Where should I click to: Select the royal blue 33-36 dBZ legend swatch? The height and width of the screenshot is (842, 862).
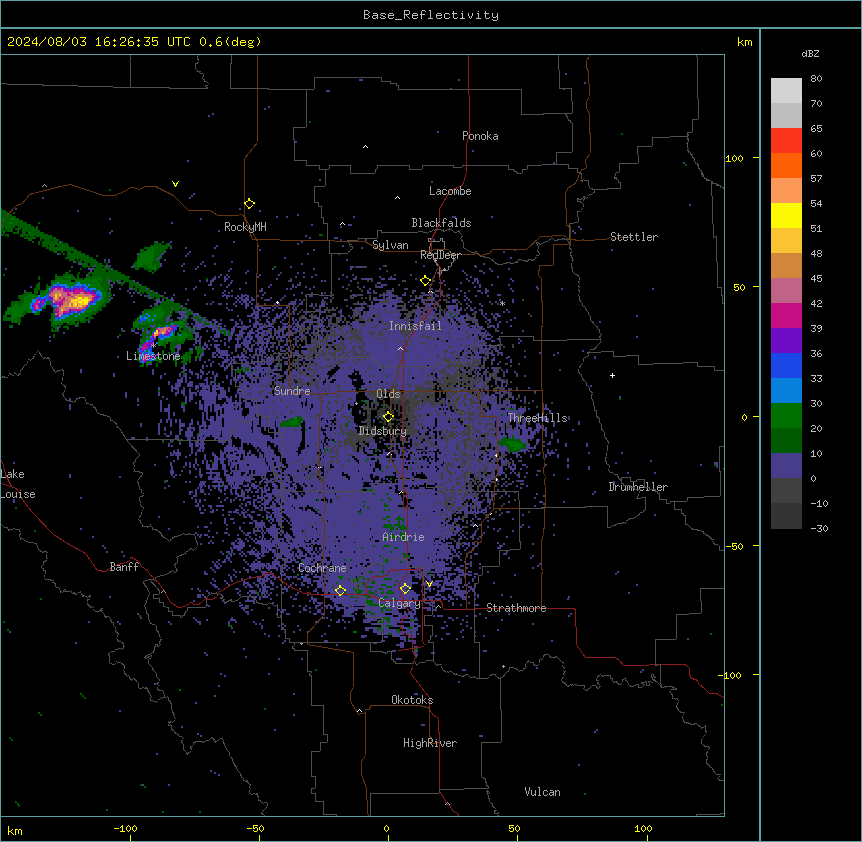786,365
